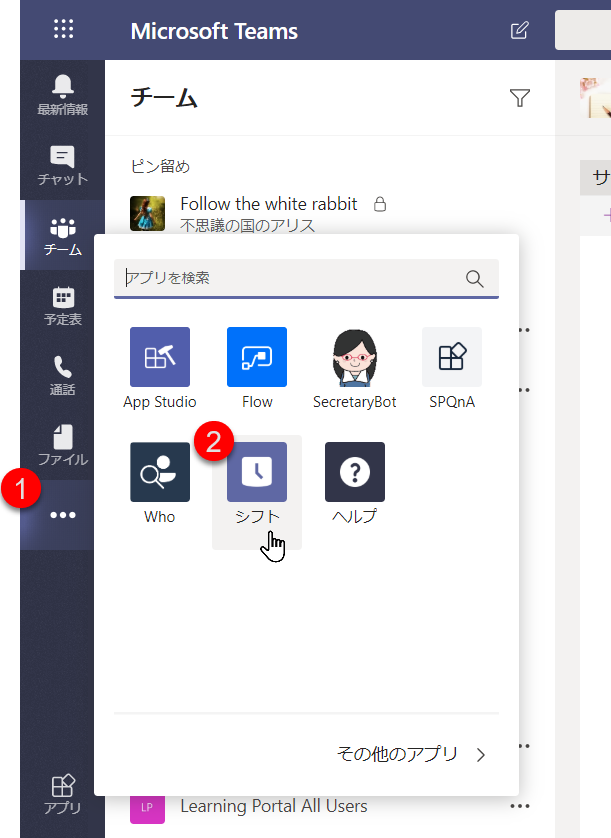Open チャット in the sidebar
Viewport: 611px width, 838px height.
[63, 165]
